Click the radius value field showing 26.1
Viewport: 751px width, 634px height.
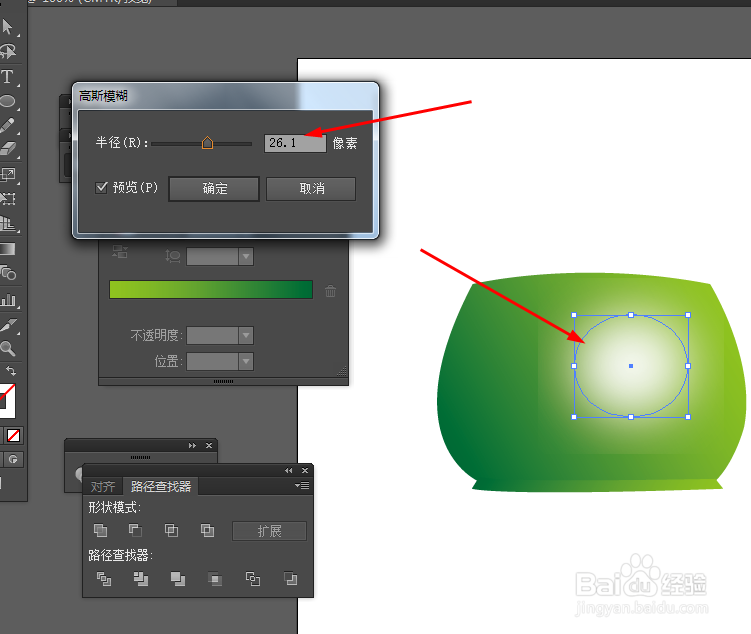295,143
